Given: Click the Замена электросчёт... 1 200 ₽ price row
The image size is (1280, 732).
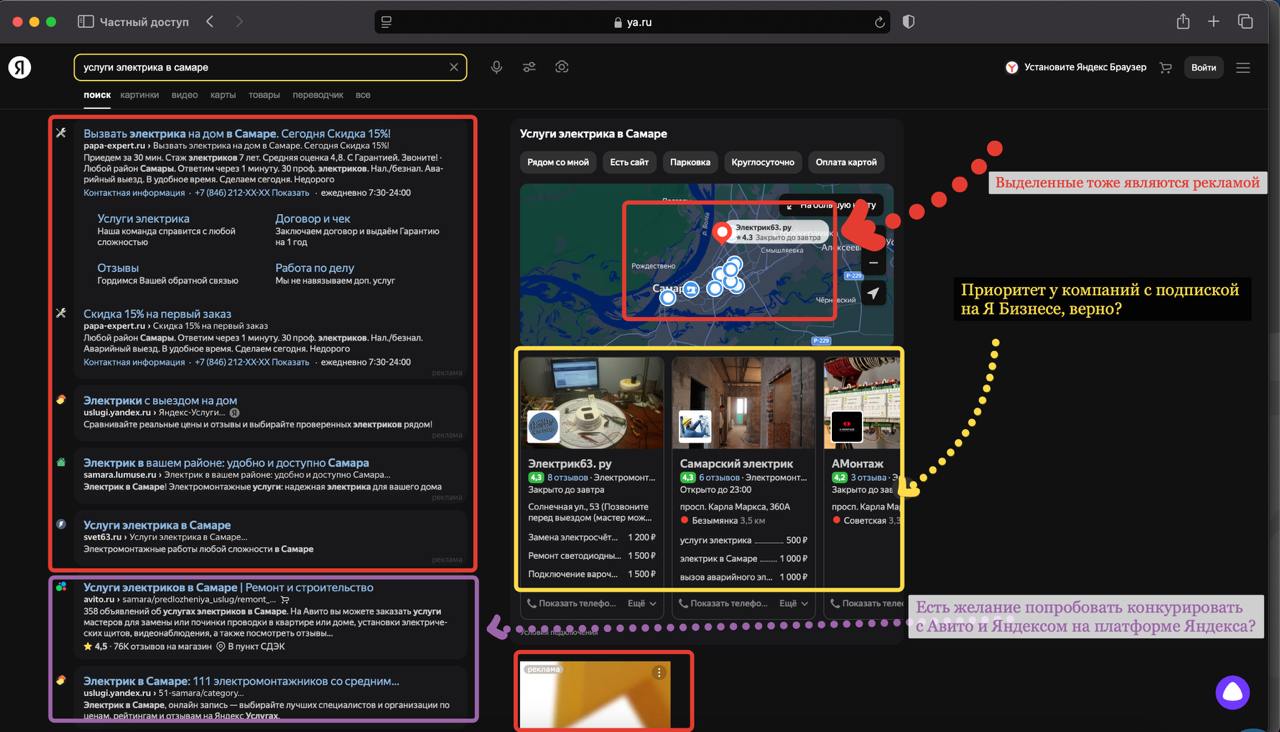Looking at the screenshot, I should coord(592,538).
